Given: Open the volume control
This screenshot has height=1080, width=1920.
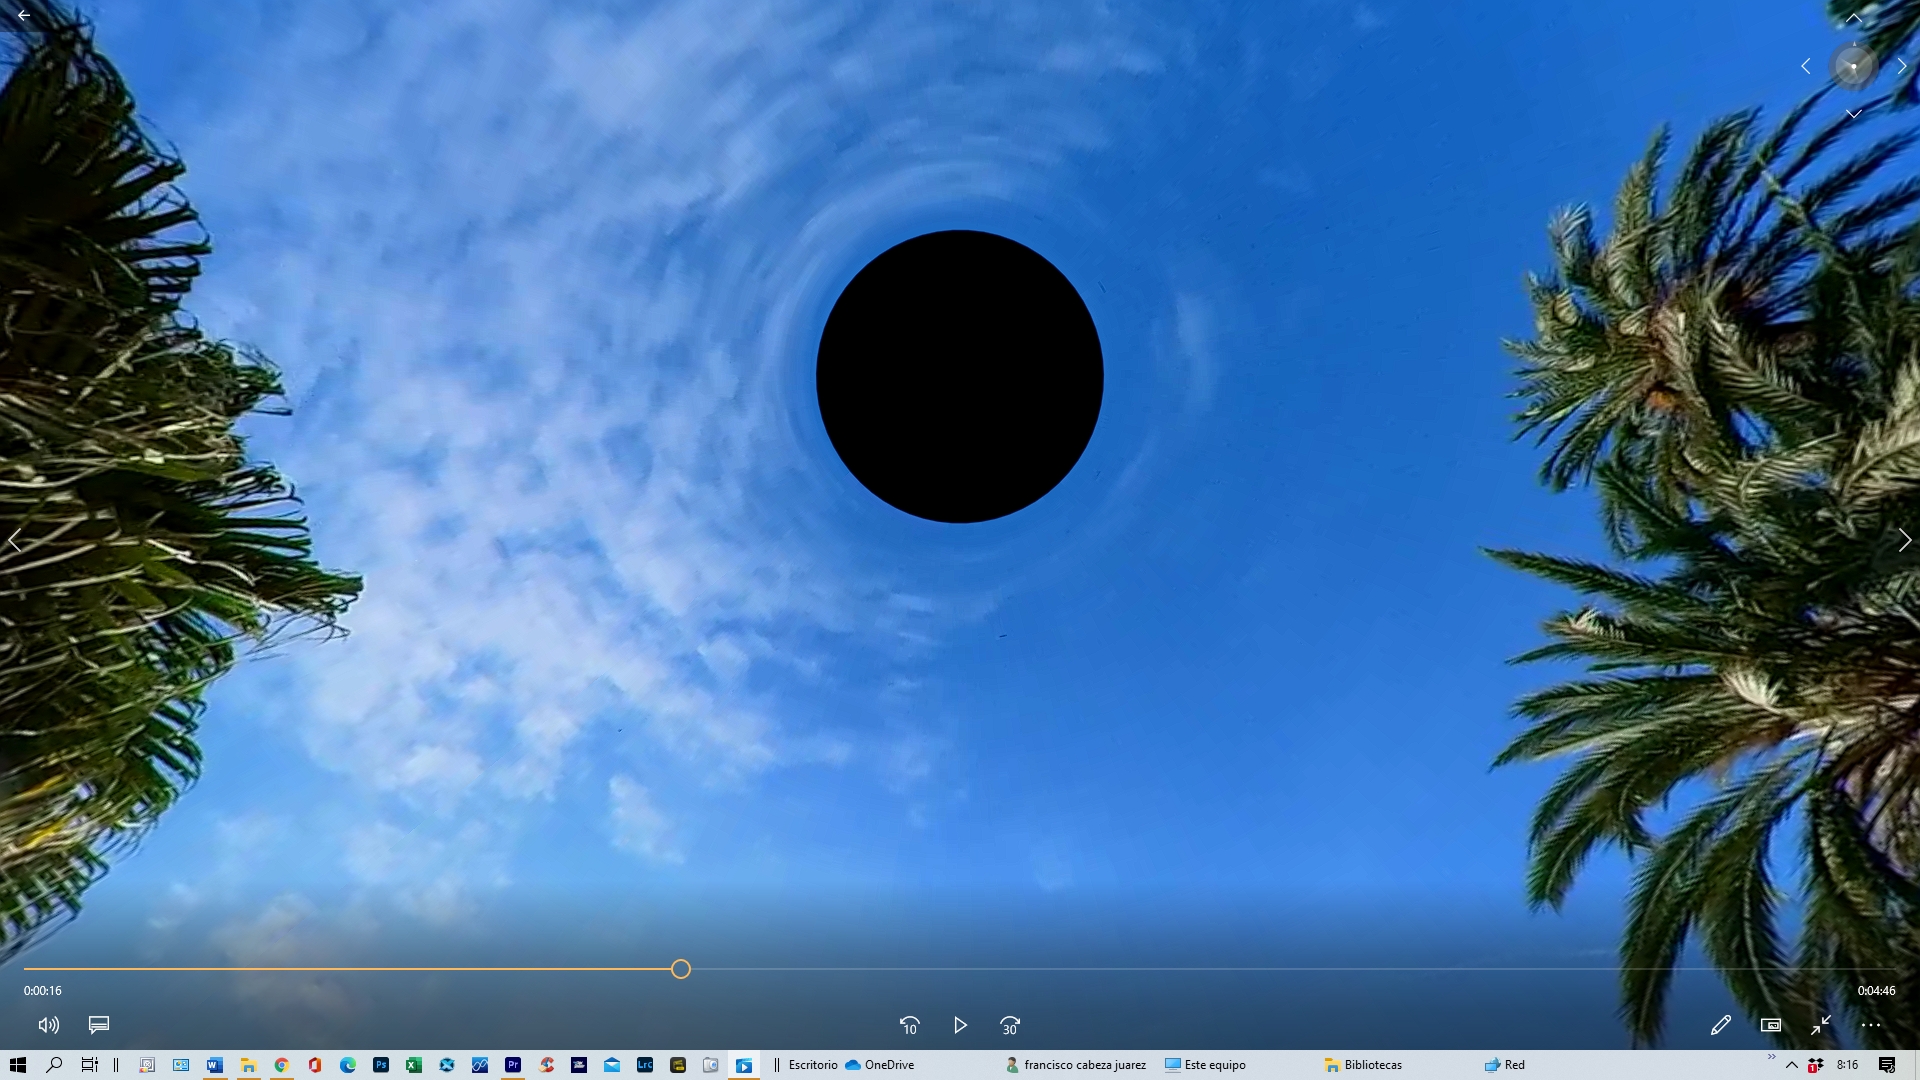Looking at the screenshot, I should (x=48, y=1025).
